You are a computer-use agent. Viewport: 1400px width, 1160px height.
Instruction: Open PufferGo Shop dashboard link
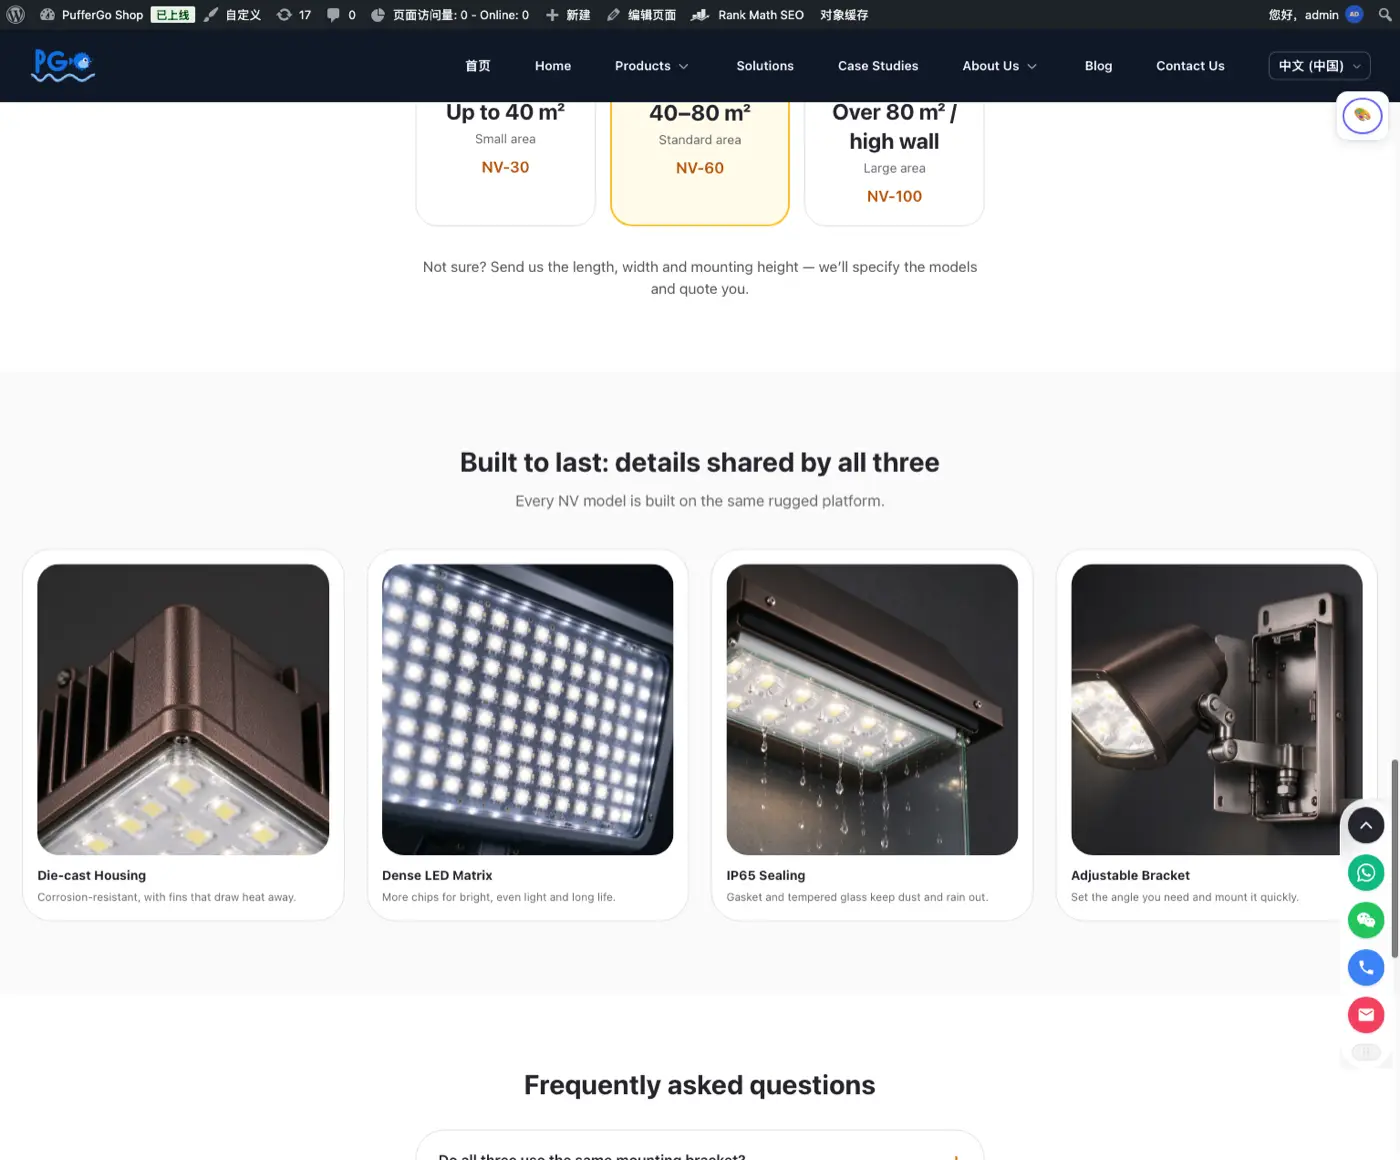[91, 15]
